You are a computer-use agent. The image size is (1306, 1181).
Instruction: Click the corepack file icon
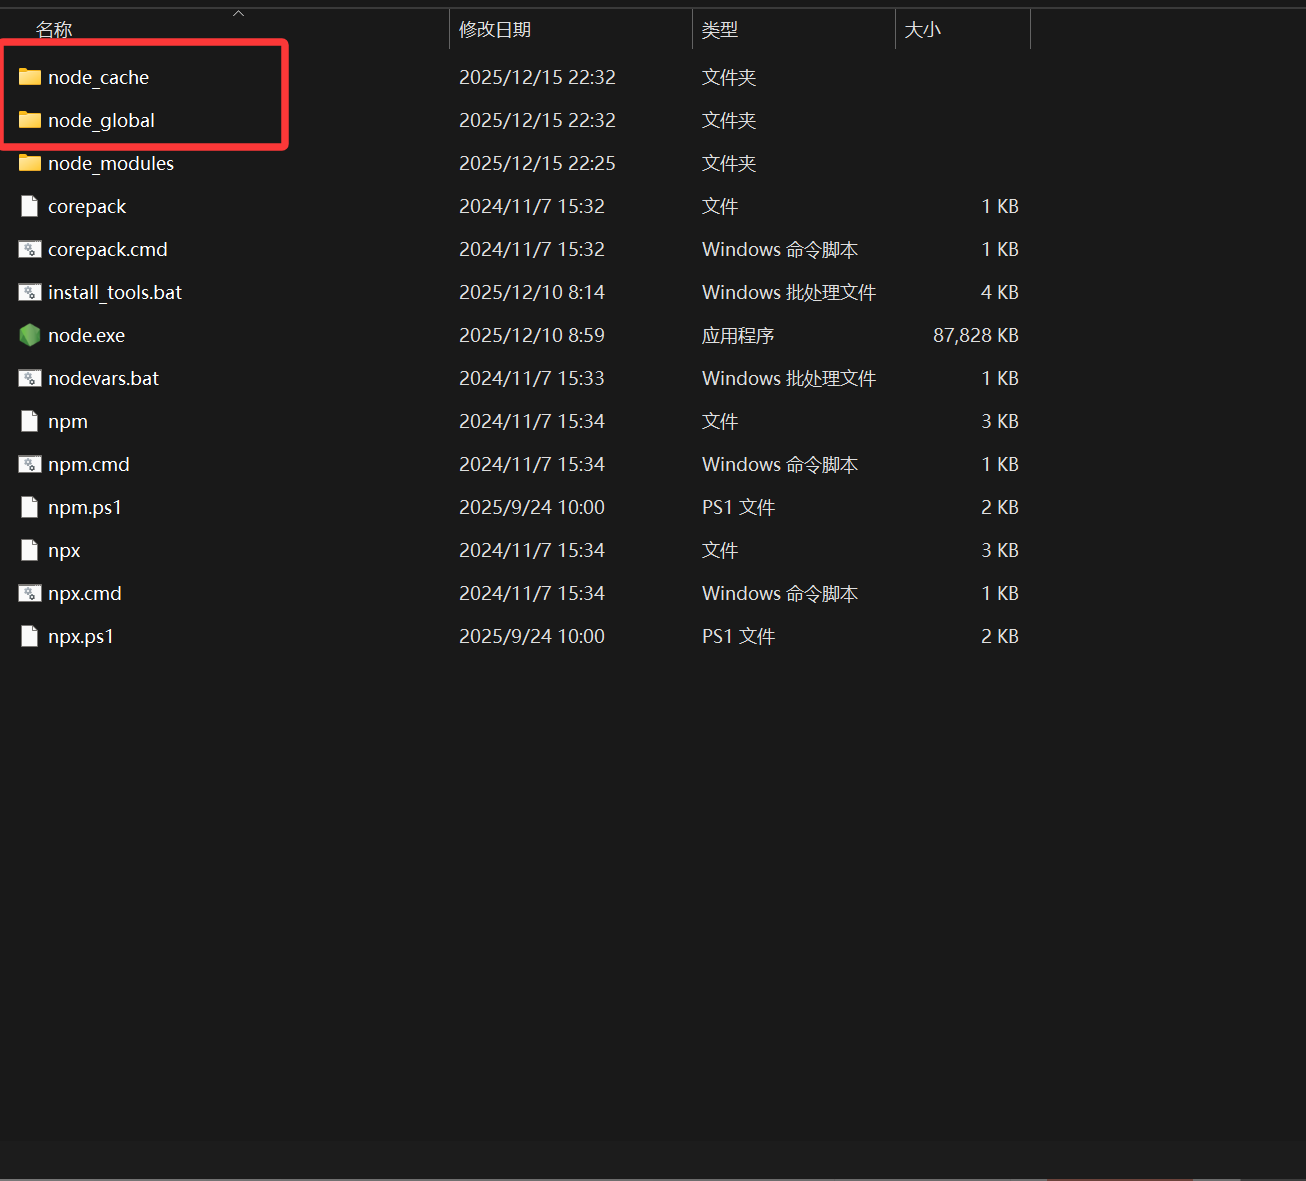30,206
